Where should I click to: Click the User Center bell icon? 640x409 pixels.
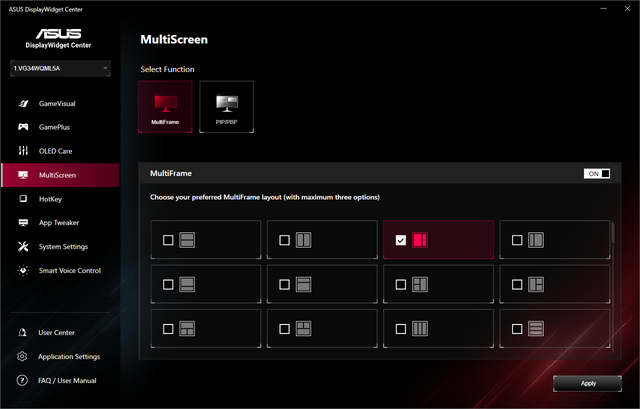(22, 332)
